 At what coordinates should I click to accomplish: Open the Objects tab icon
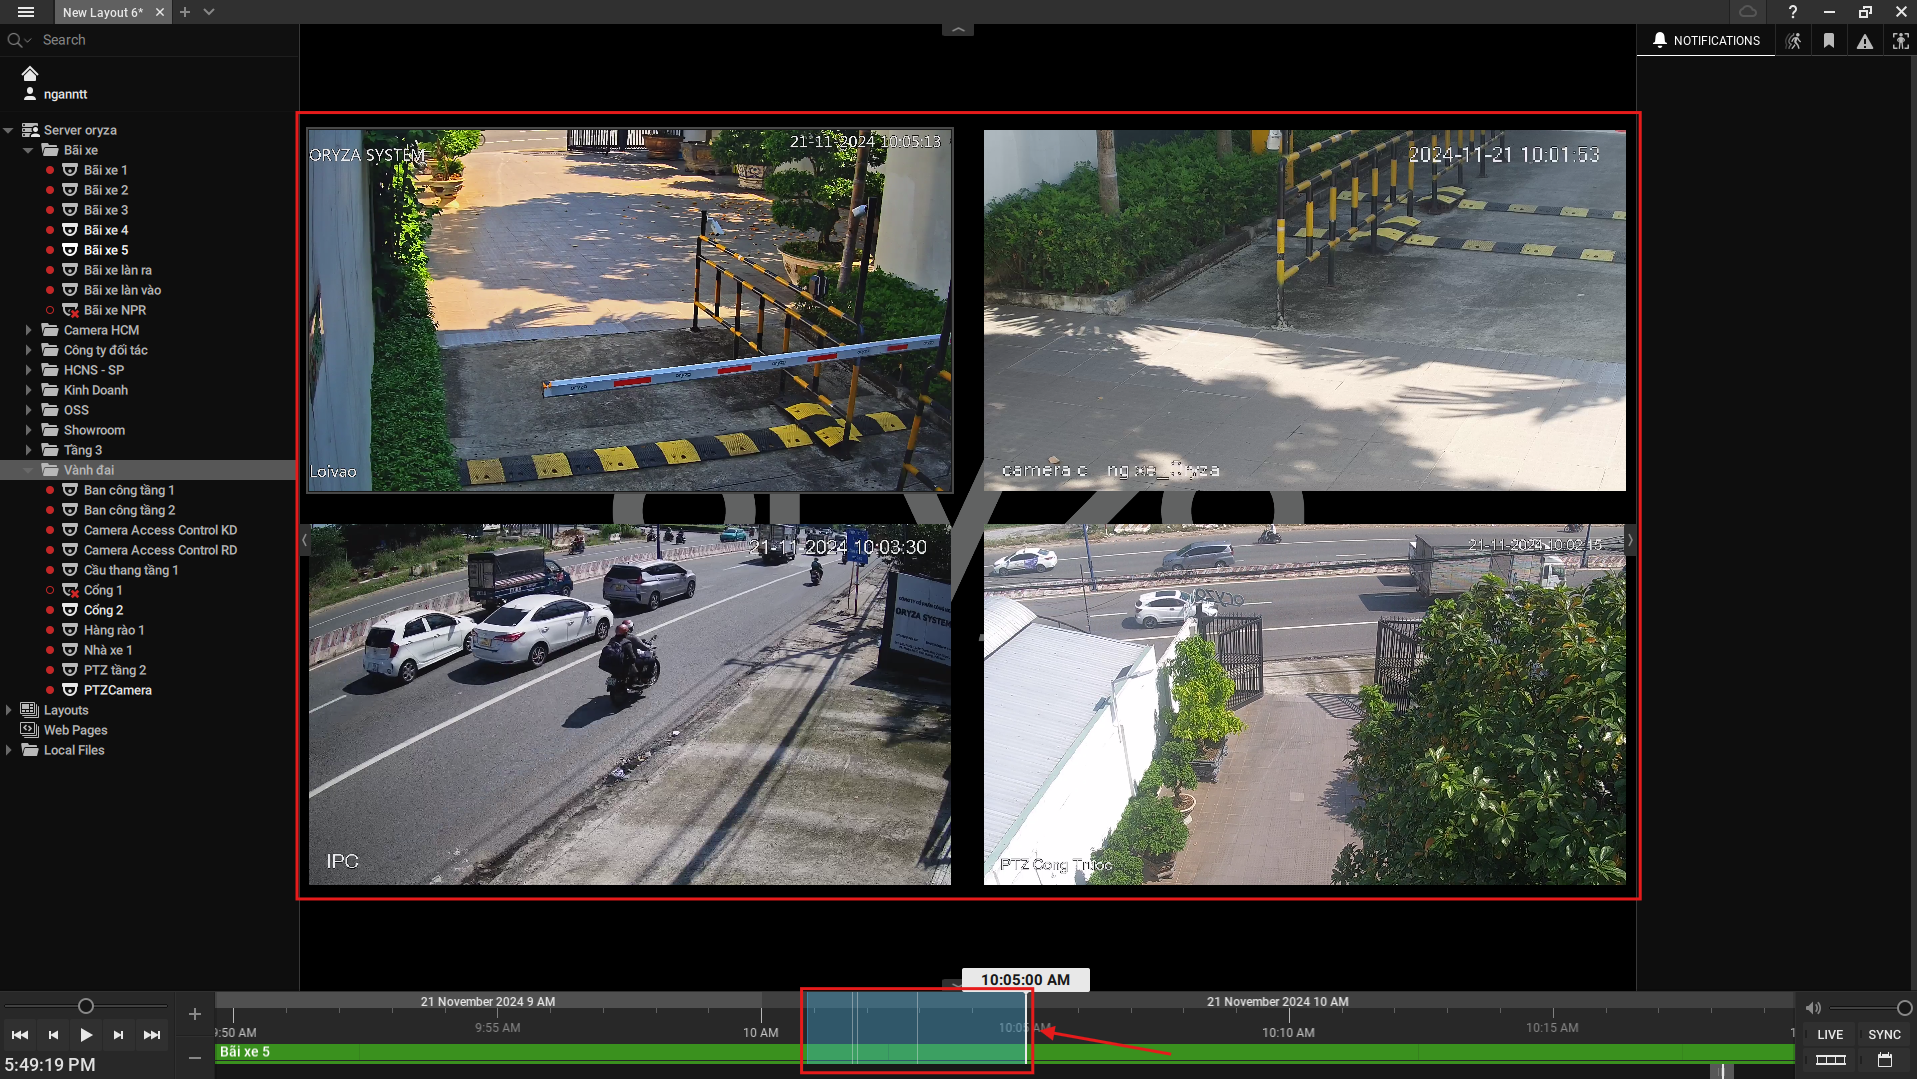(1900, 41)
